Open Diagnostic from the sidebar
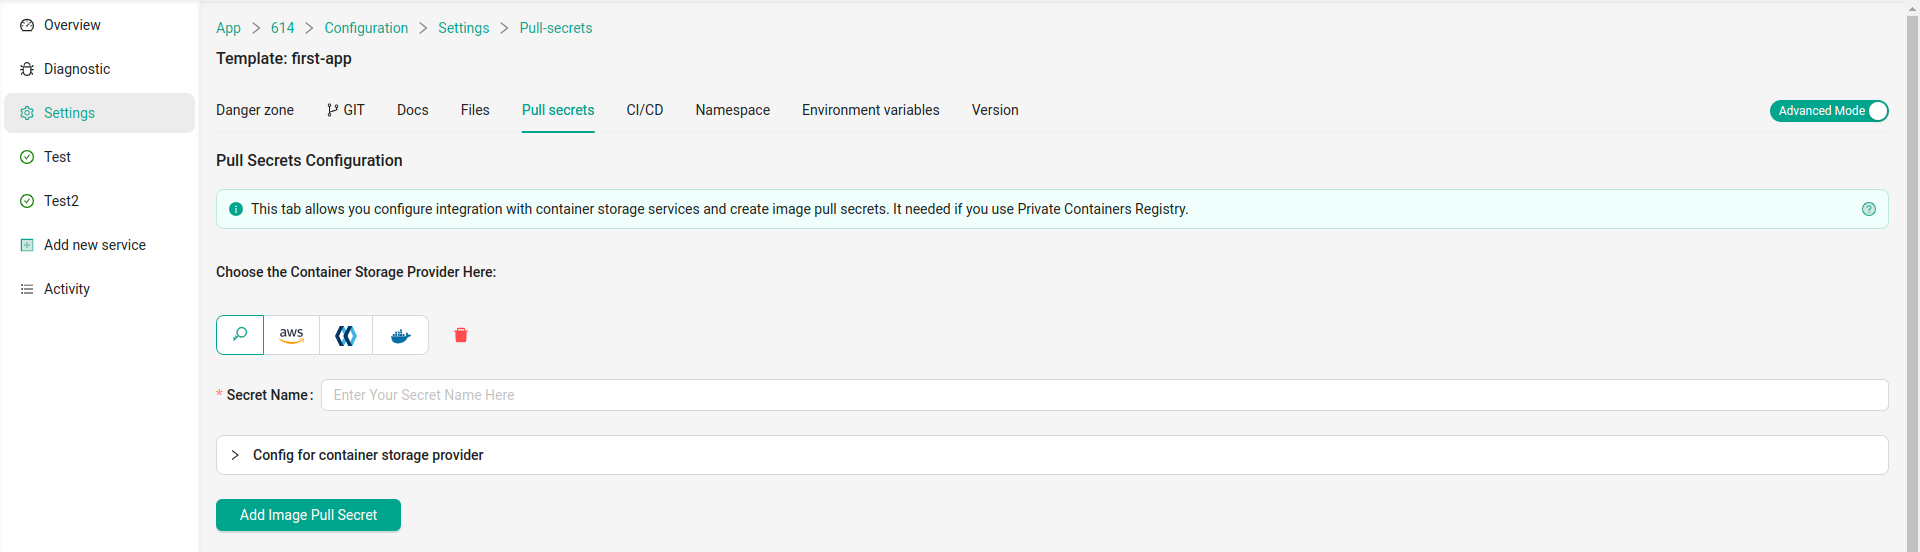Screen dimensions: 1920x552 77,69
